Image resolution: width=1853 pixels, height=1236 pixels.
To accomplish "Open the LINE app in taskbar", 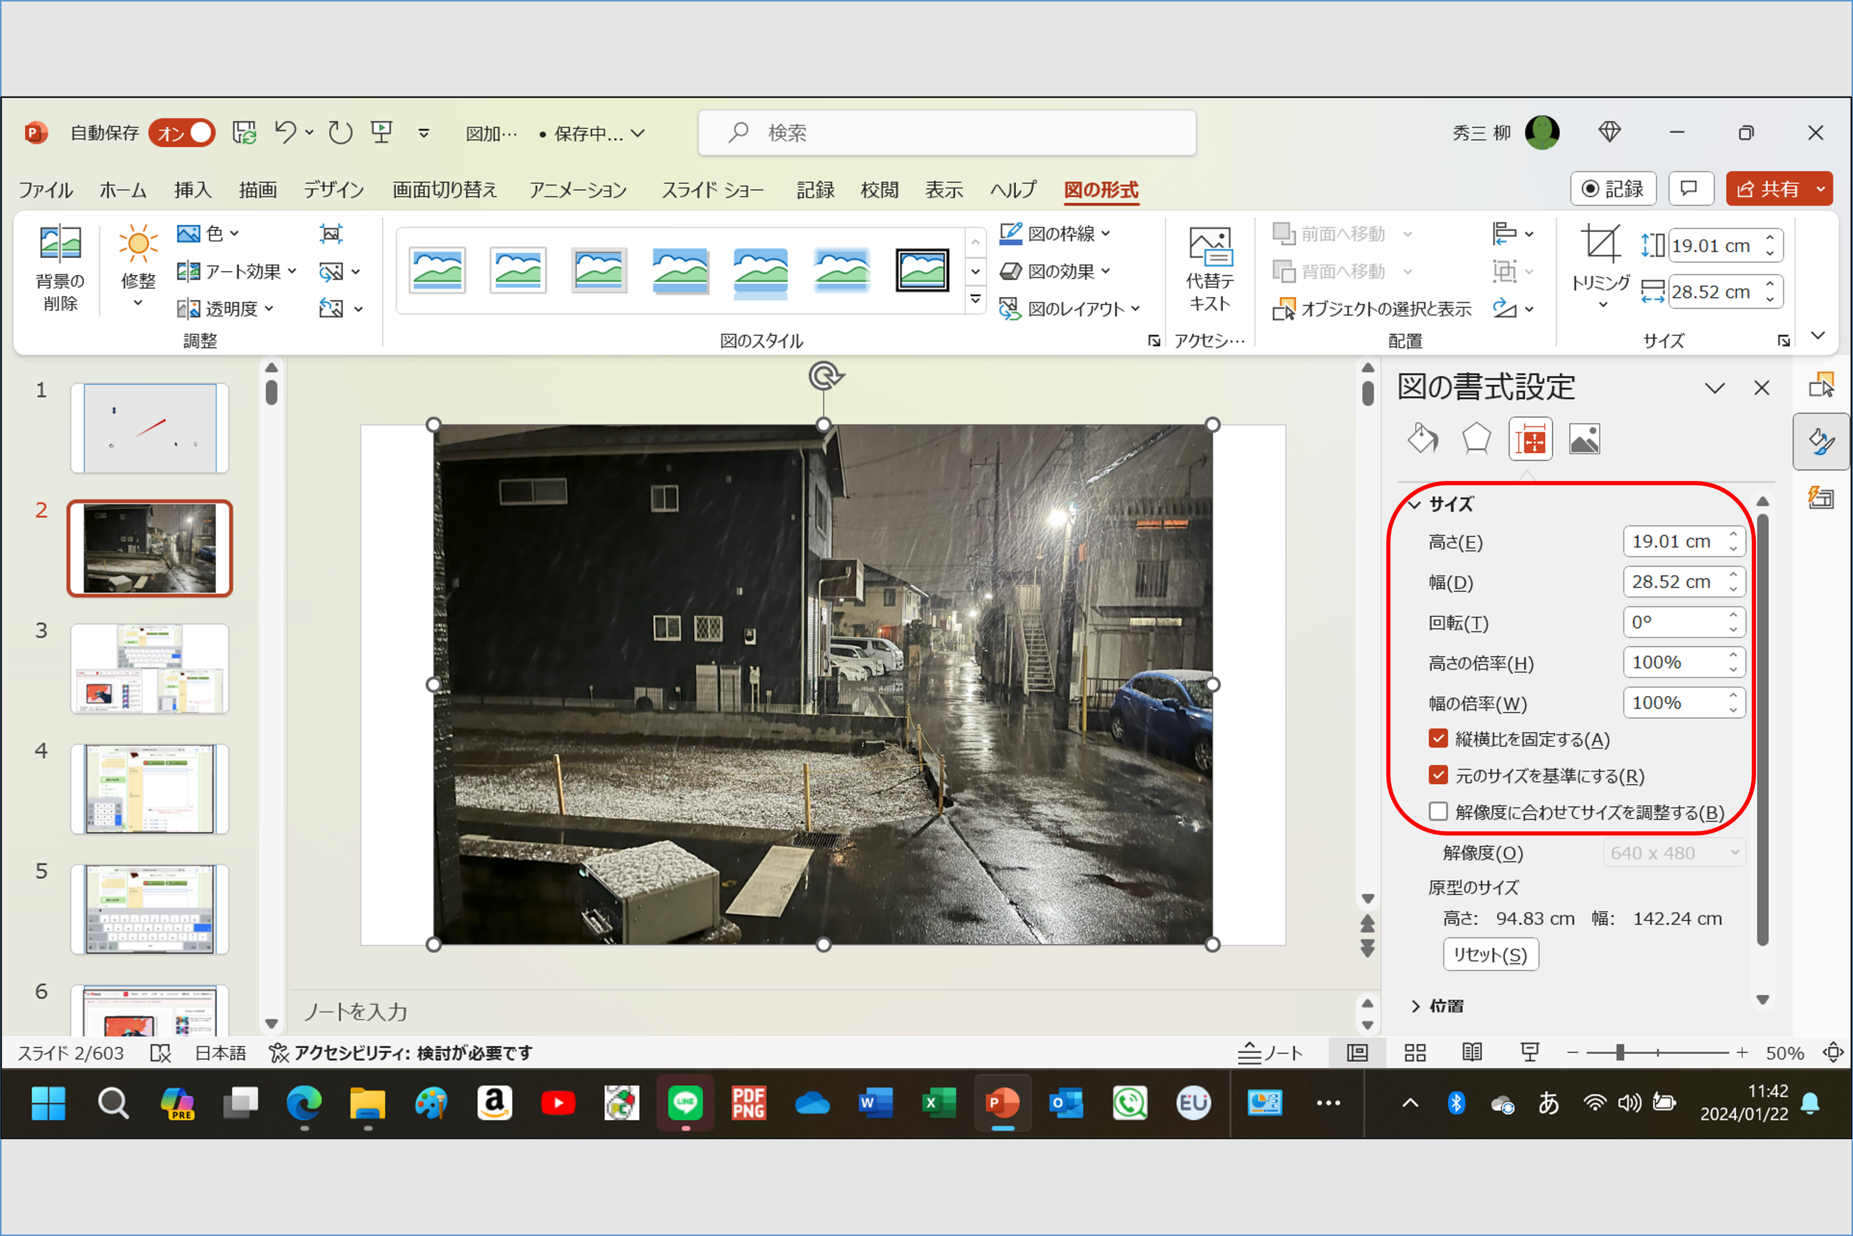I will [685, 1103].
